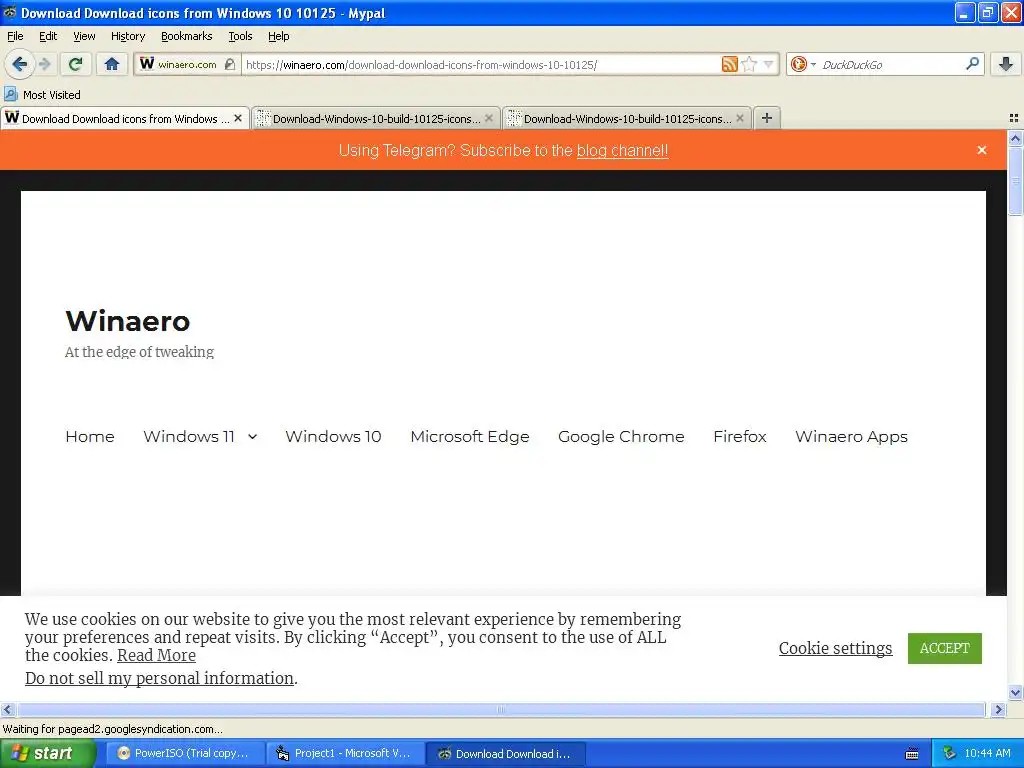Open the Help menu
1024x768 pixels.
pos(279,36)
